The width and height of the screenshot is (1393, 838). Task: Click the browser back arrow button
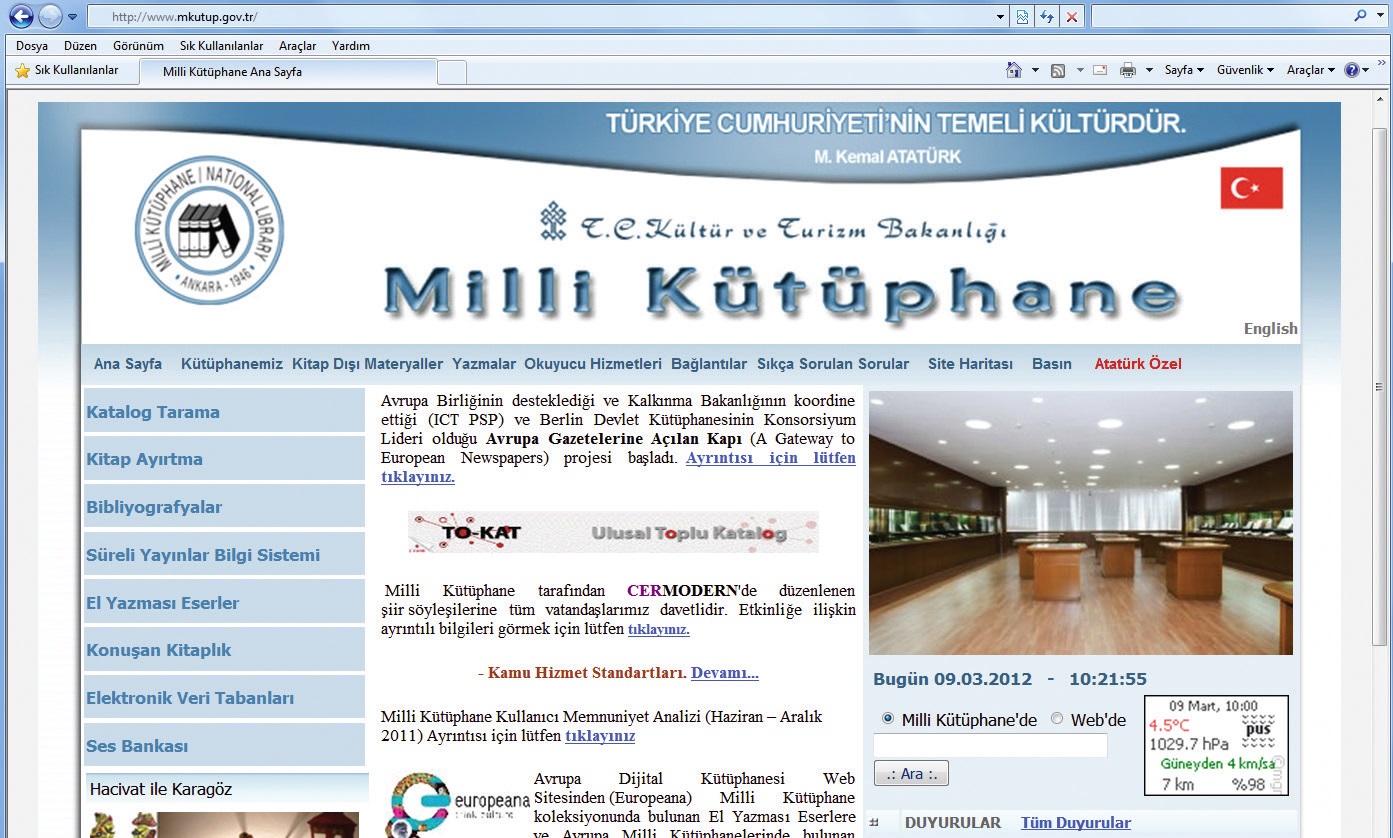(21, 16)
